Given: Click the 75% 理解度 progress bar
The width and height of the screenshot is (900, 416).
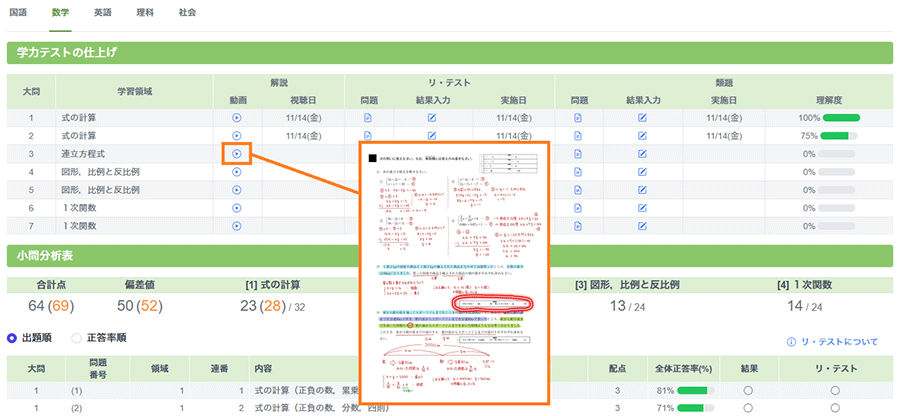Looking at the screenshot, I should [840, 136].
